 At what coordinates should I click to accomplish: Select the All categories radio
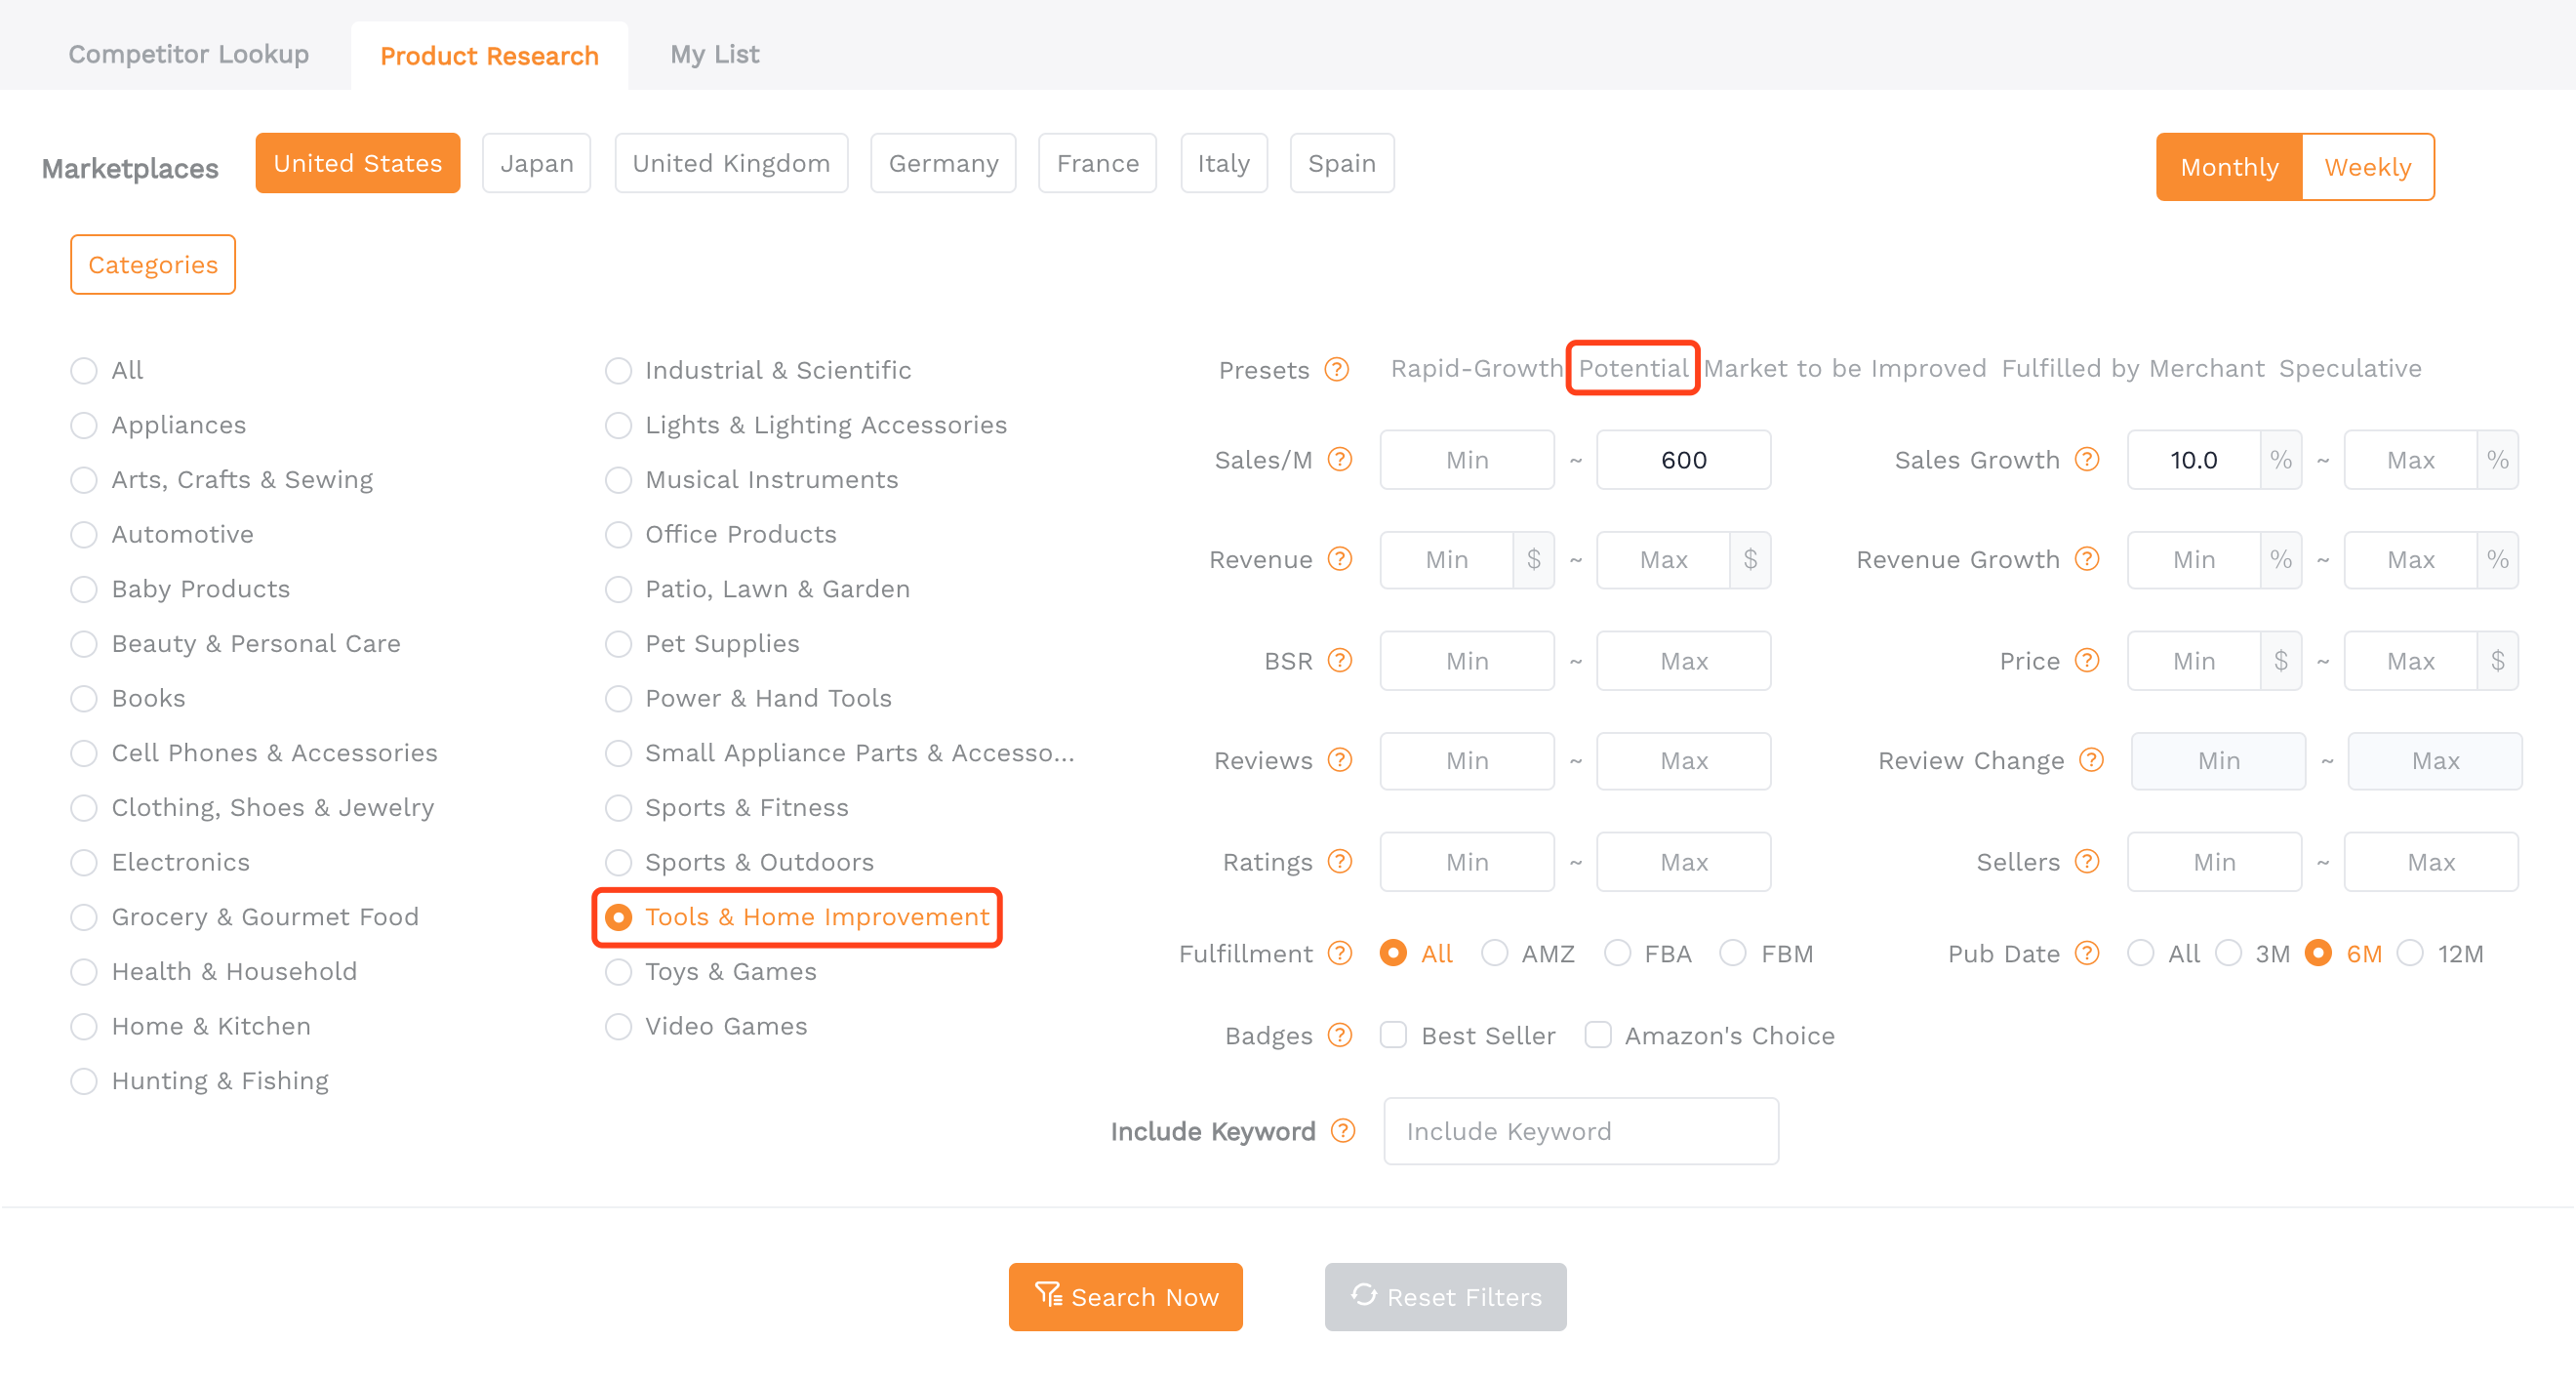coord(84,371)
